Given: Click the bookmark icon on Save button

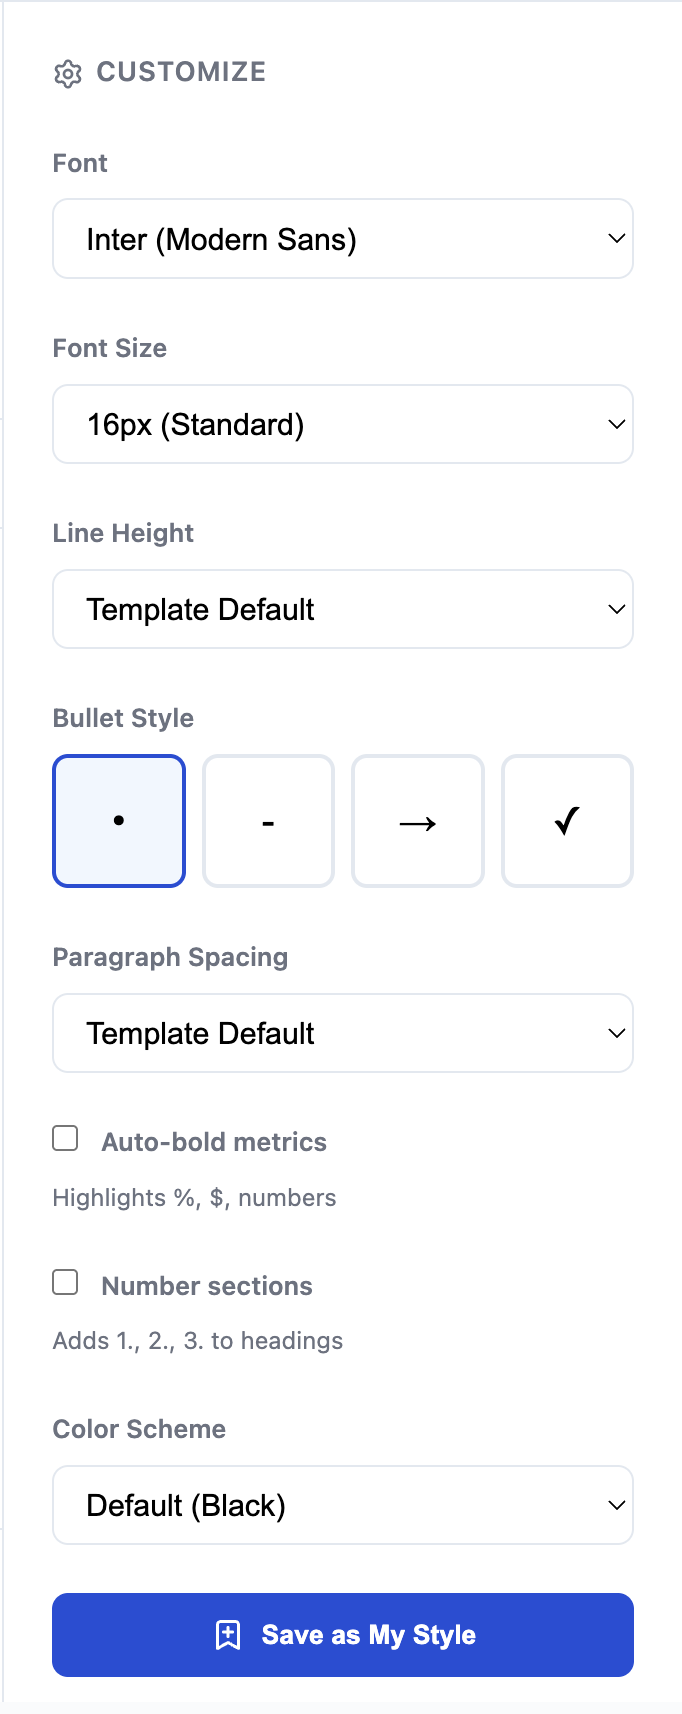Looking at the screenshot, I should coord(229,1634).
